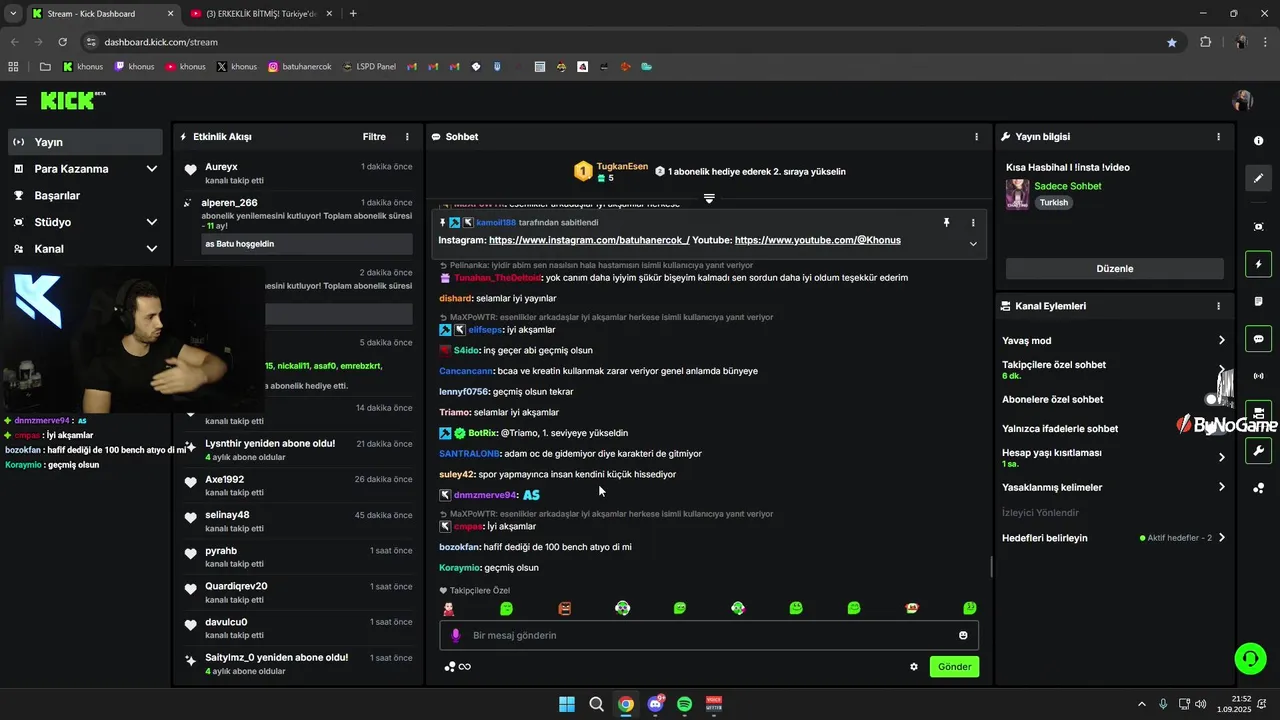Click the Filtre button in activity feed
The height and width of the screenshot is (720, 1280).
[374, 137]
